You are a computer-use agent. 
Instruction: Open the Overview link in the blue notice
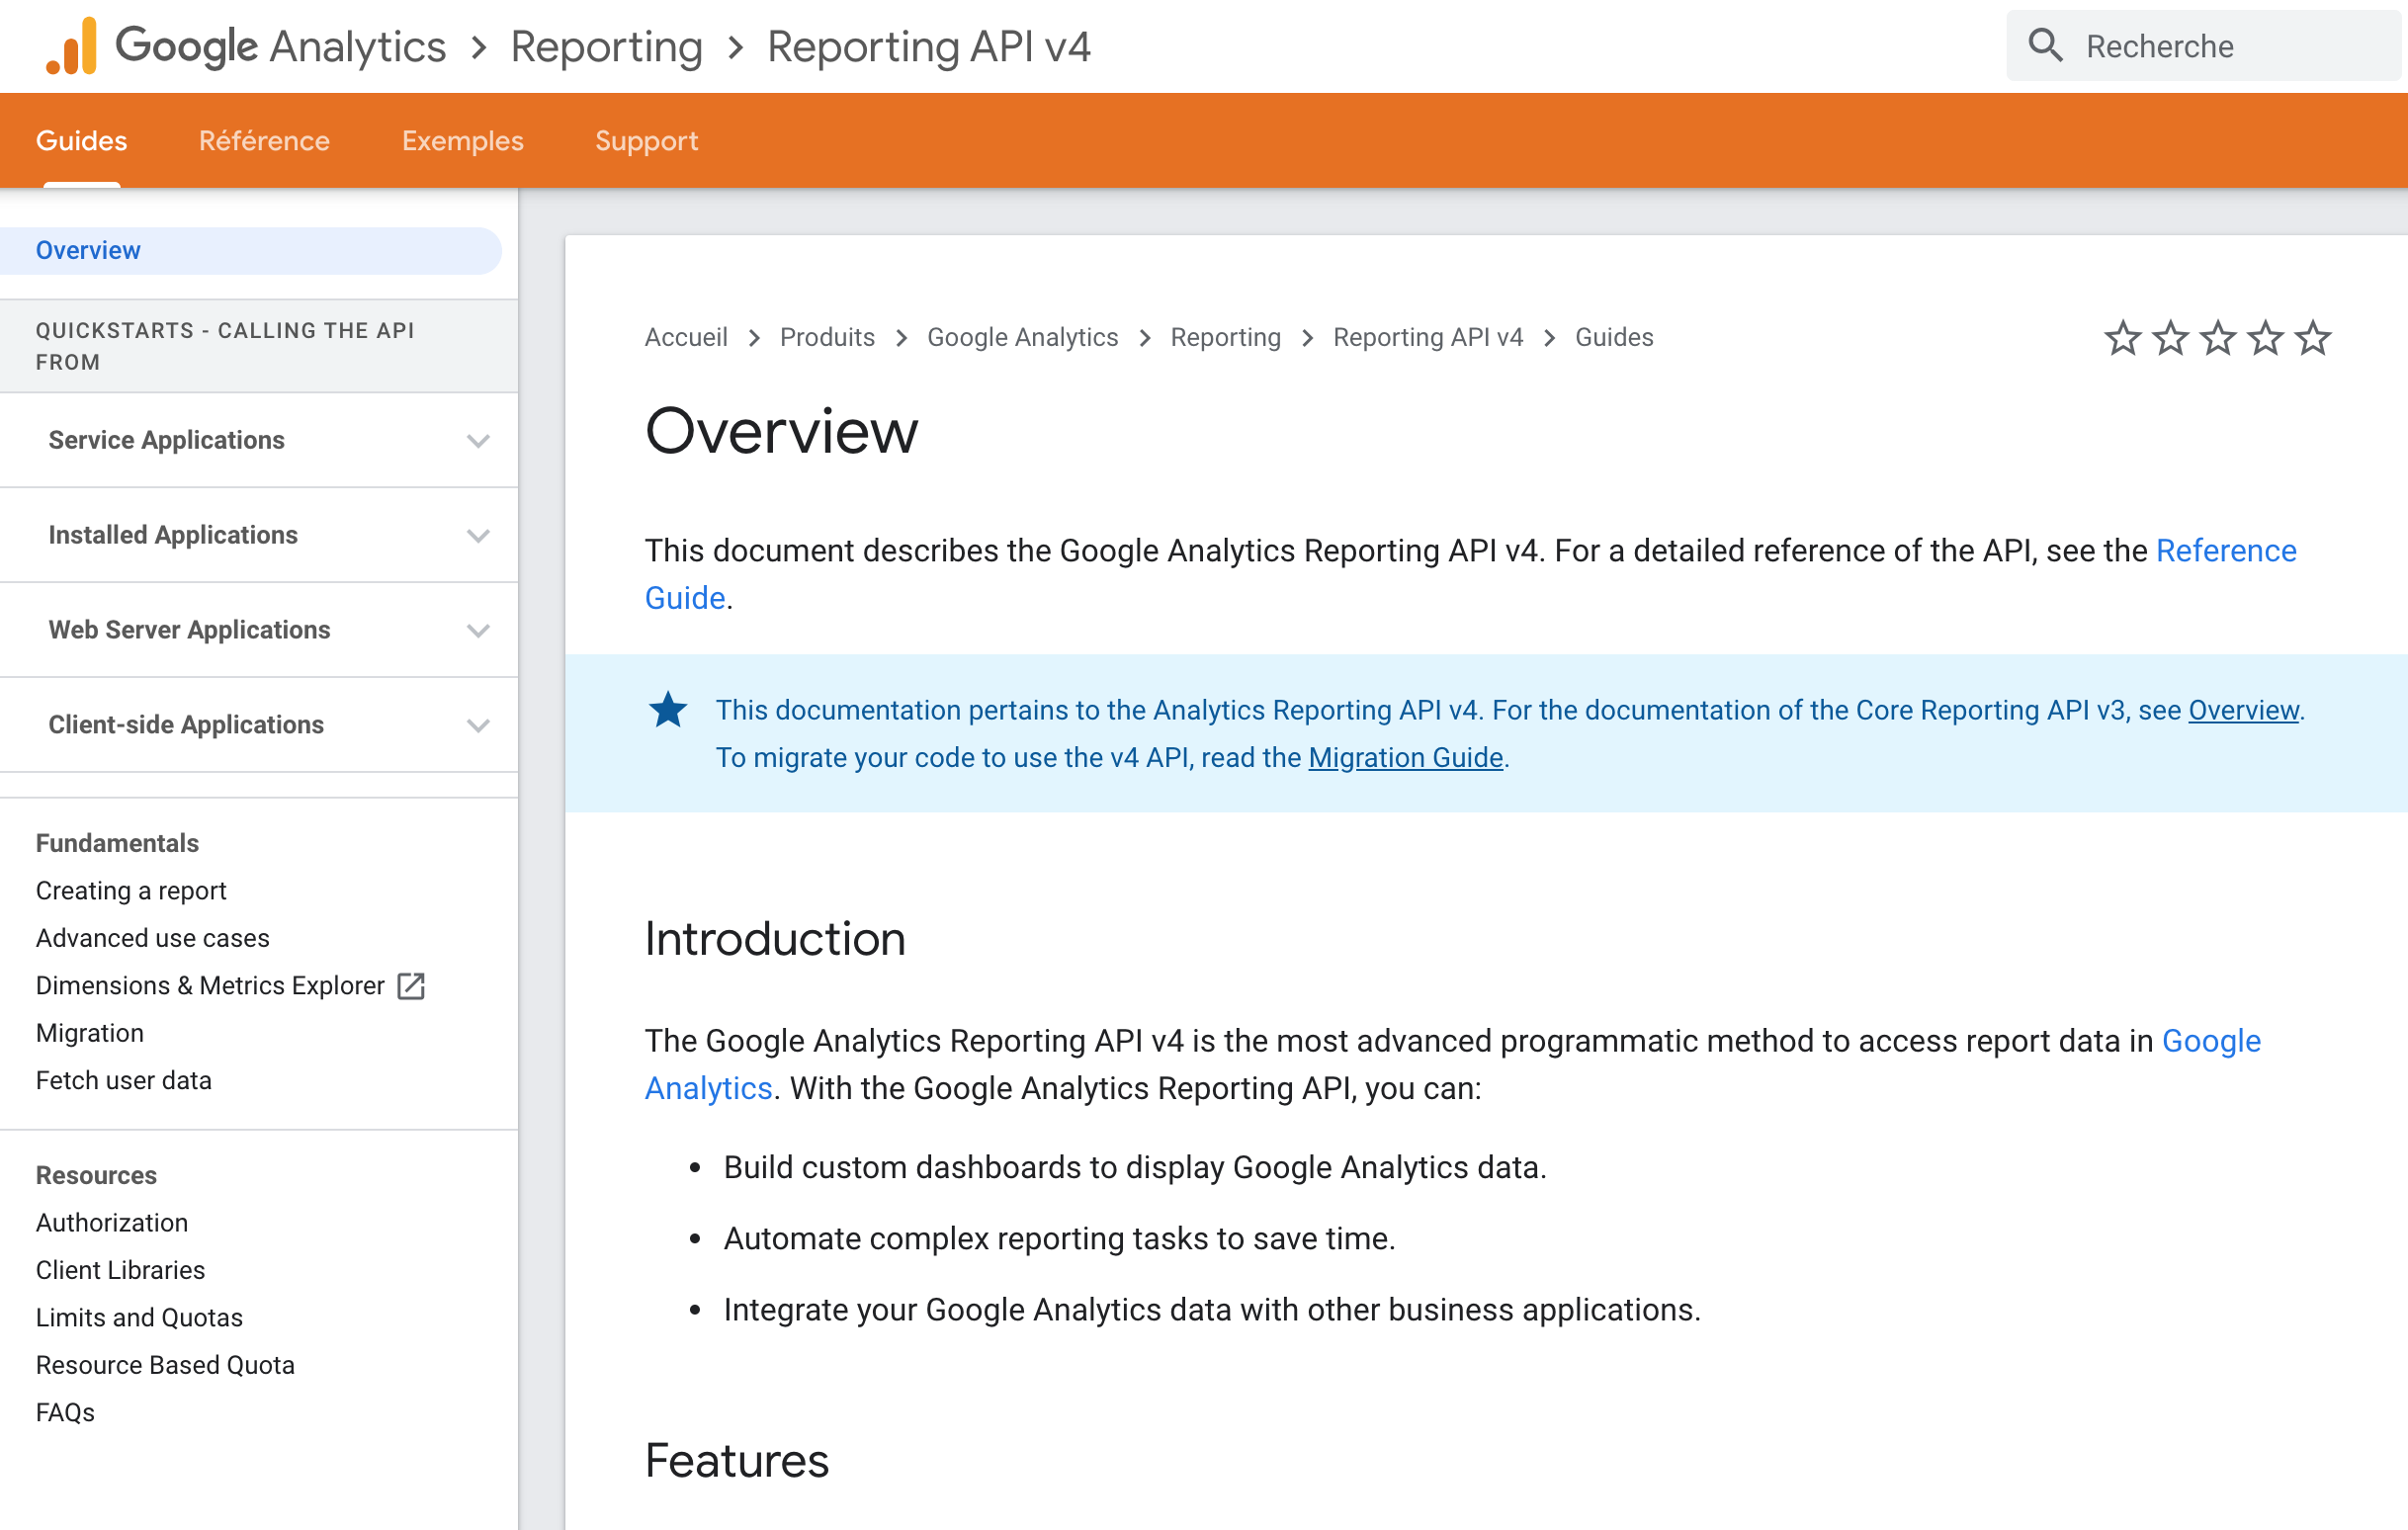pos(2243,711)
